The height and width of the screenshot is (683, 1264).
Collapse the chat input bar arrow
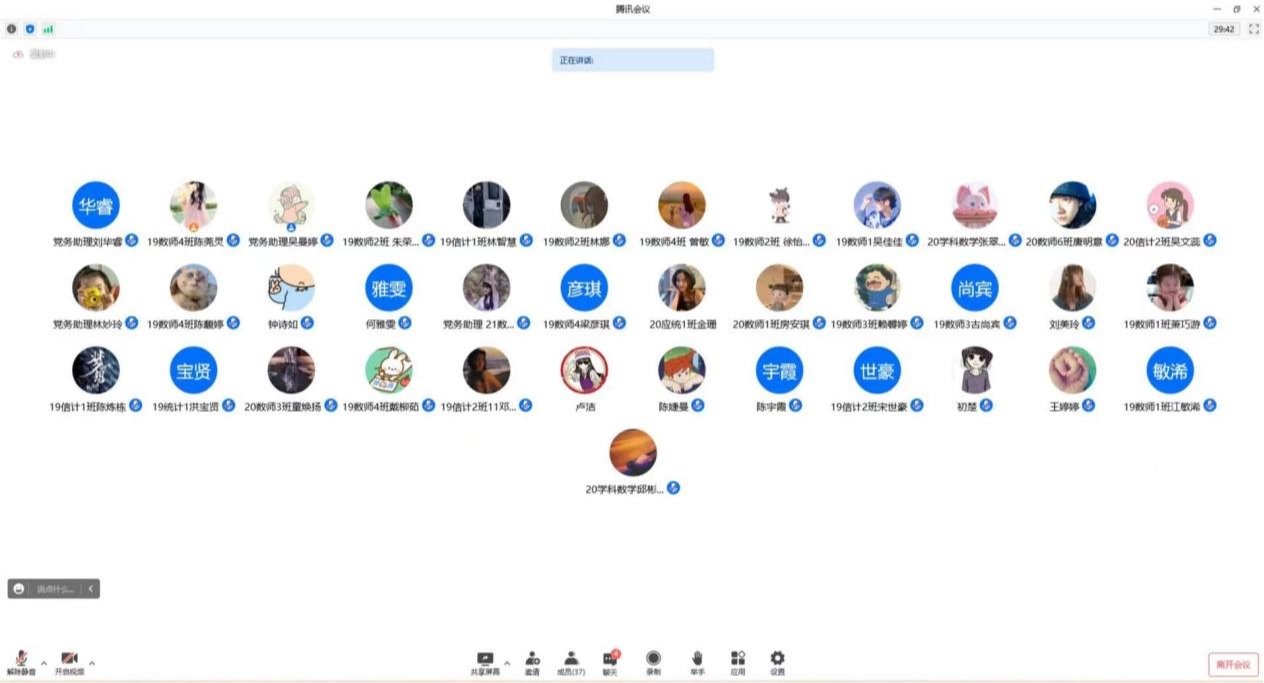point(91,589)
